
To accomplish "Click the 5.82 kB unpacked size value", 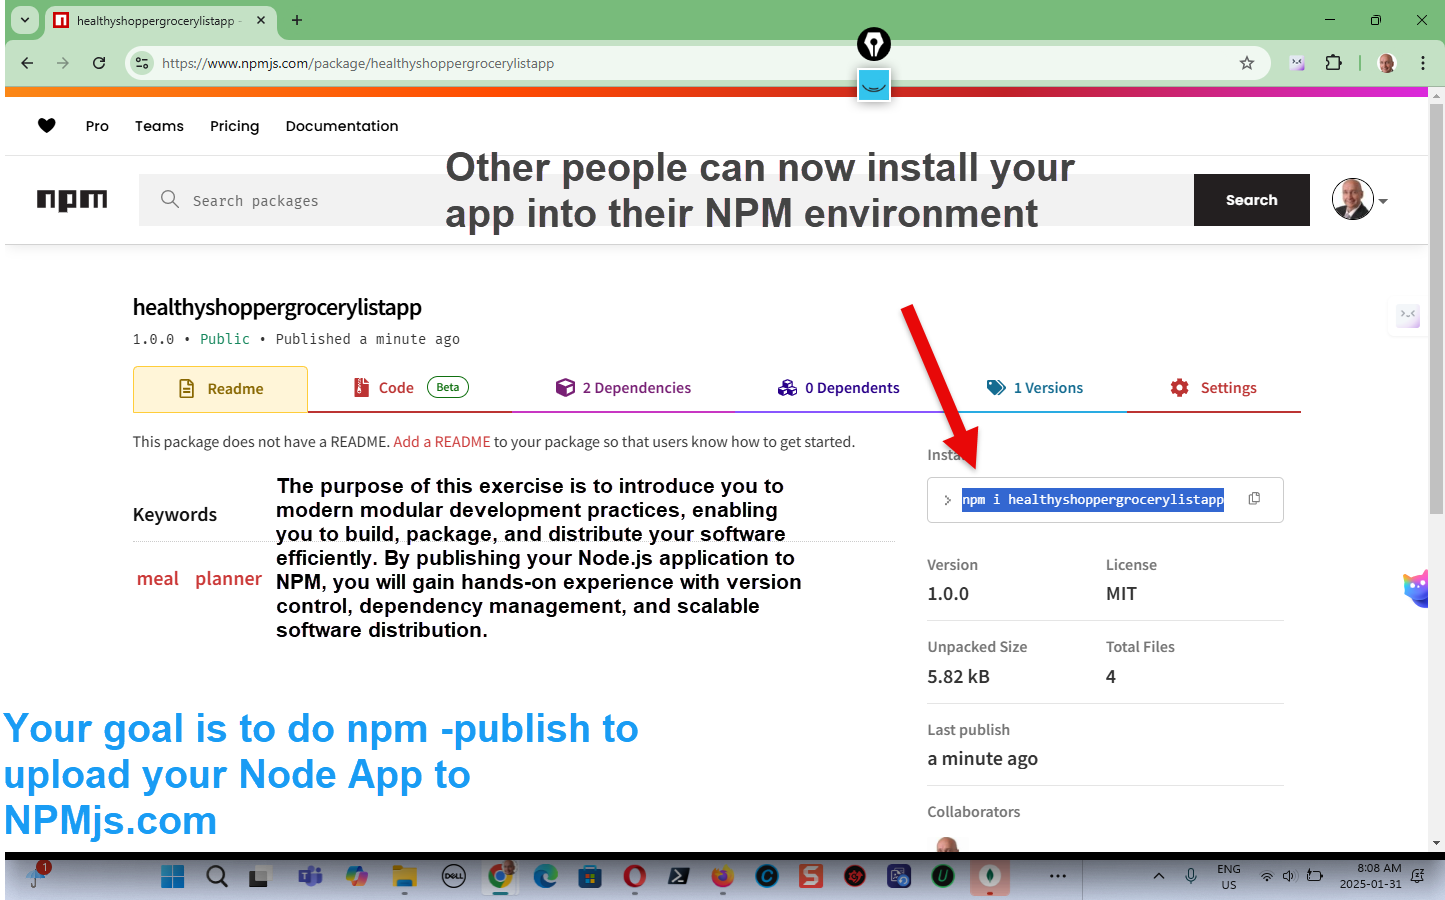I will tap(958, 677).
